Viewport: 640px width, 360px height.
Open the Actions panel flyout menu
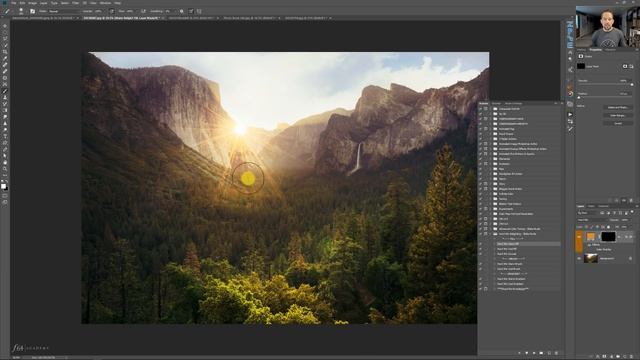click(x=561, y=104)
